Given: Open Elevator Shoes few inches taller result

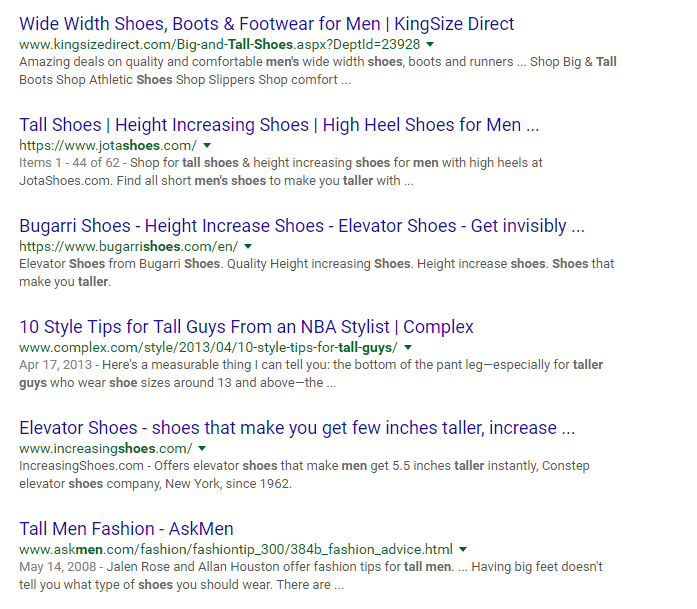Looking at the screenshot, I should 297,428.
